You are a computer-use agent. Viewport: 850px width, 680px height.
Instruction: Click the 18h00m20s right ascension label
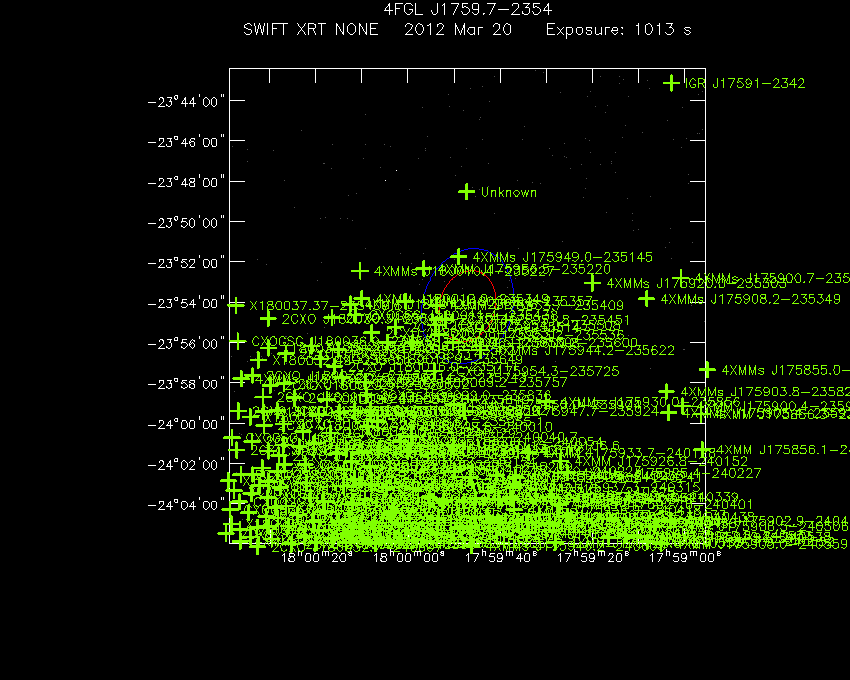(317, 557)
